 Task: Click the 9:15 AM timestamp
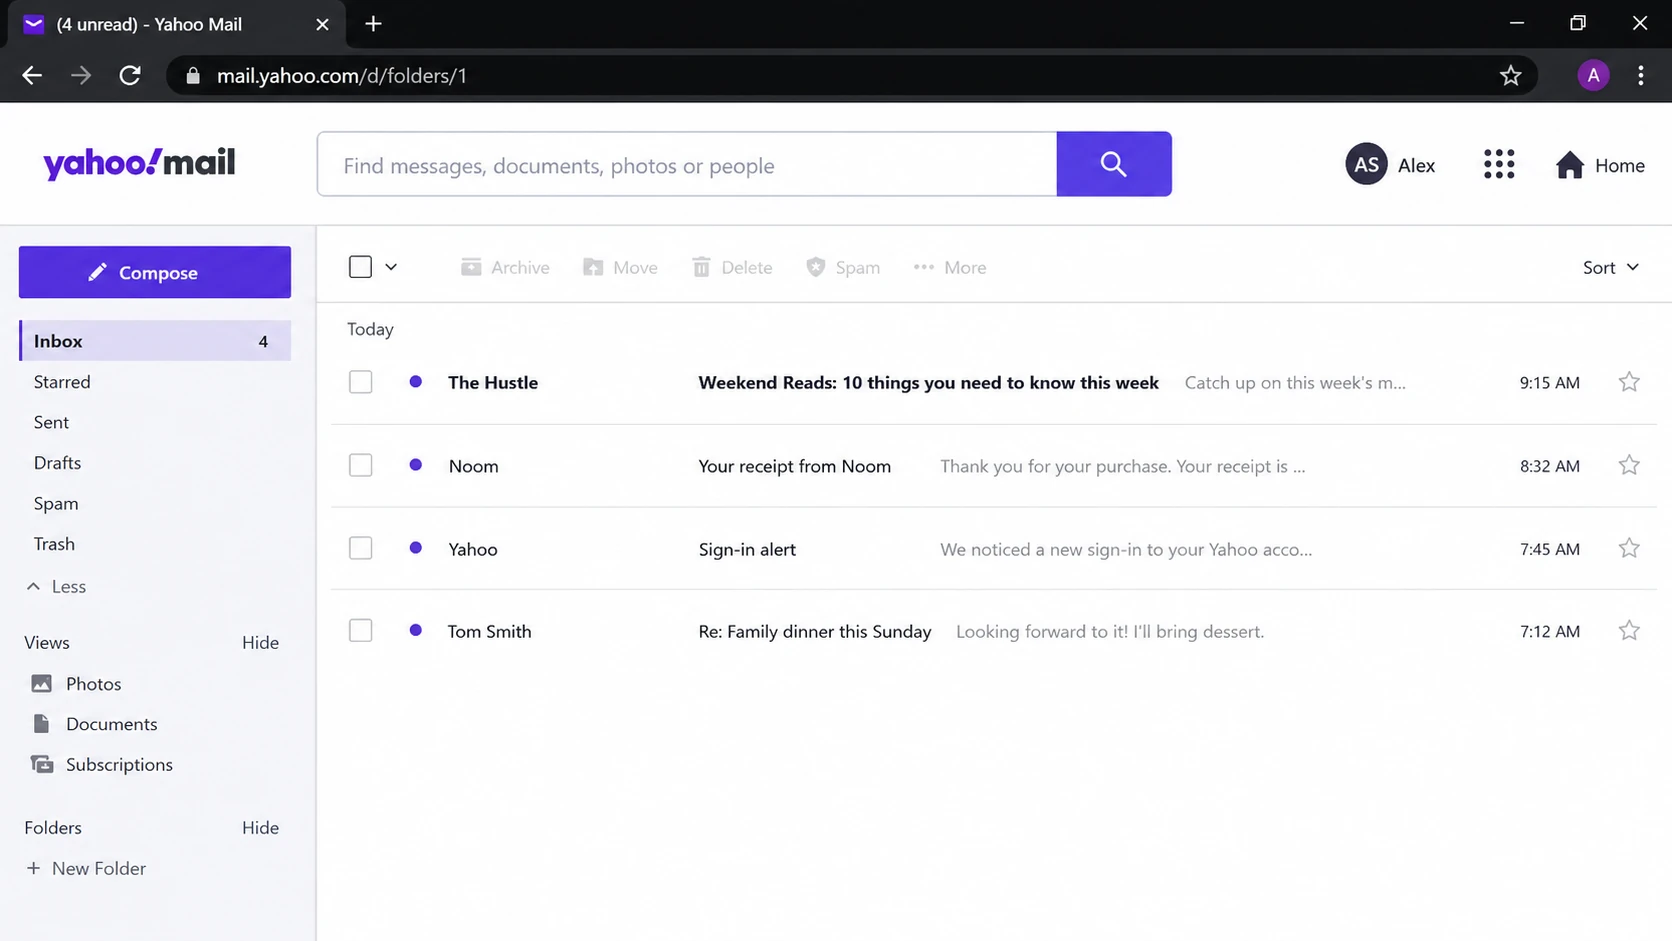(1549, 383)
